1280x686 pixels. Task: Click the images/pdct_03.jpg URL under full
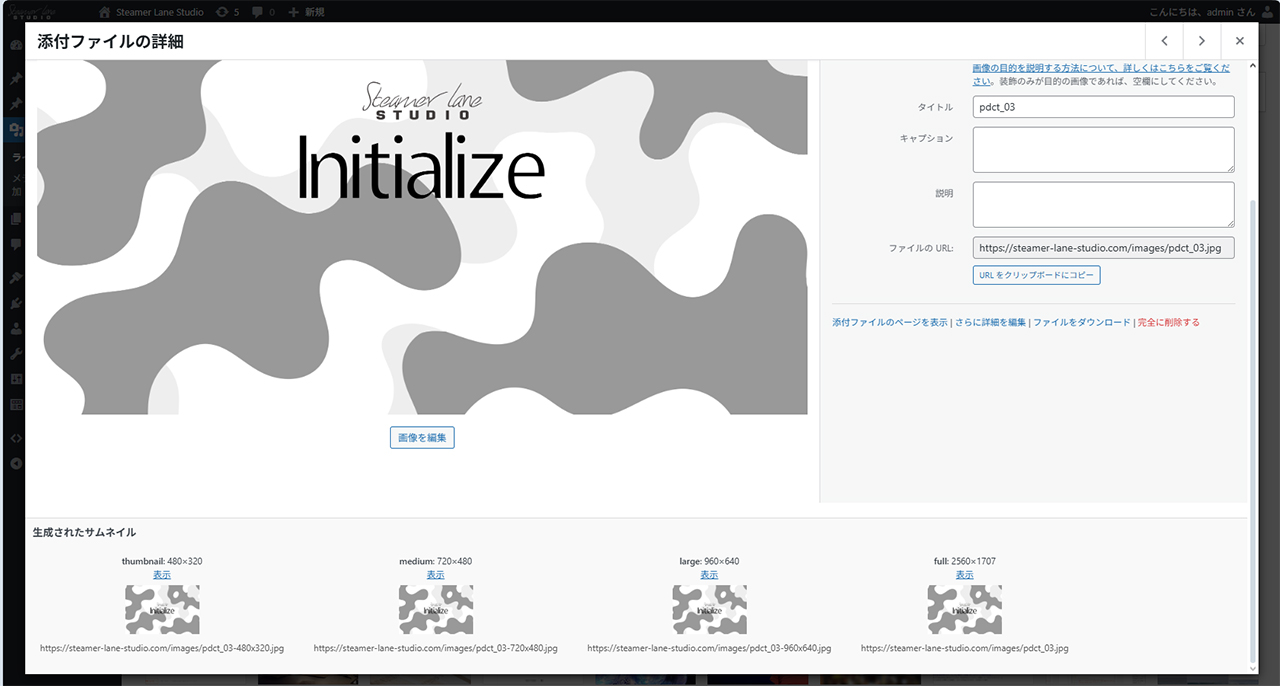coord(964,649)
